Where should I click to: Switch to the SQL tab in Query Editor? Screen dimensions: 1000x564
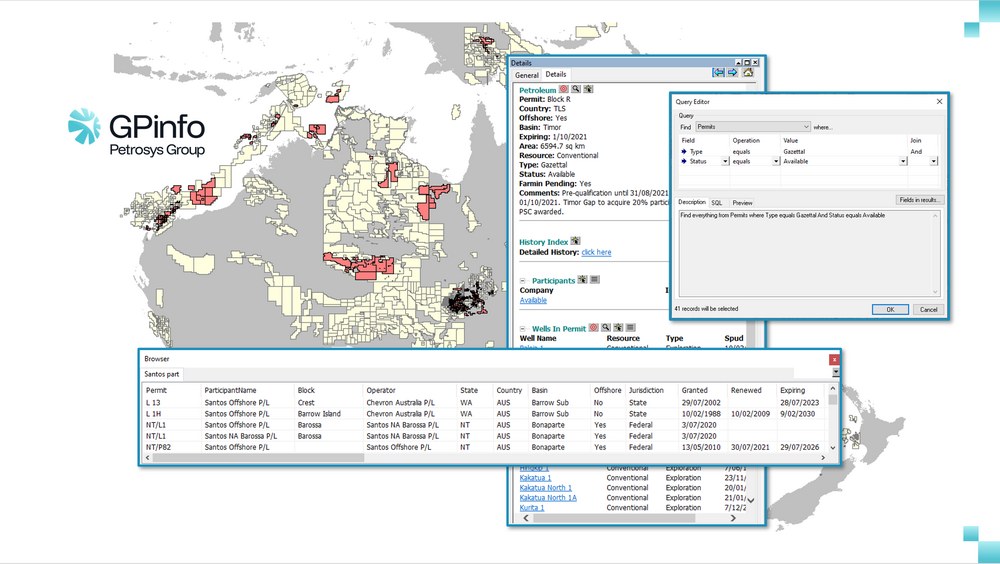coord(717,202)
